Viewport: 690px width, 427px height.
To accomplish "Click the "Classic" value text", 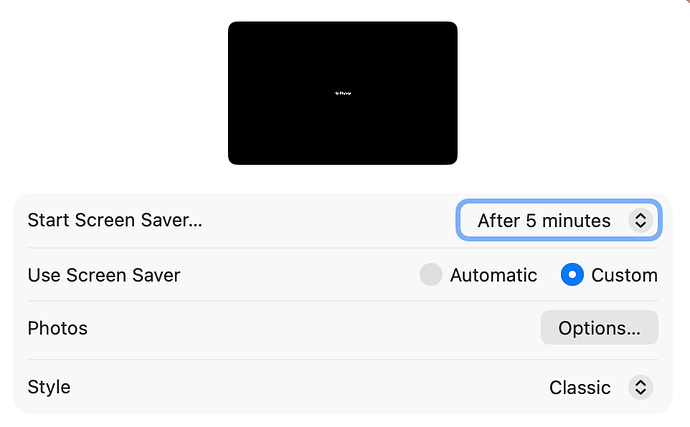I will click(580, 387).
